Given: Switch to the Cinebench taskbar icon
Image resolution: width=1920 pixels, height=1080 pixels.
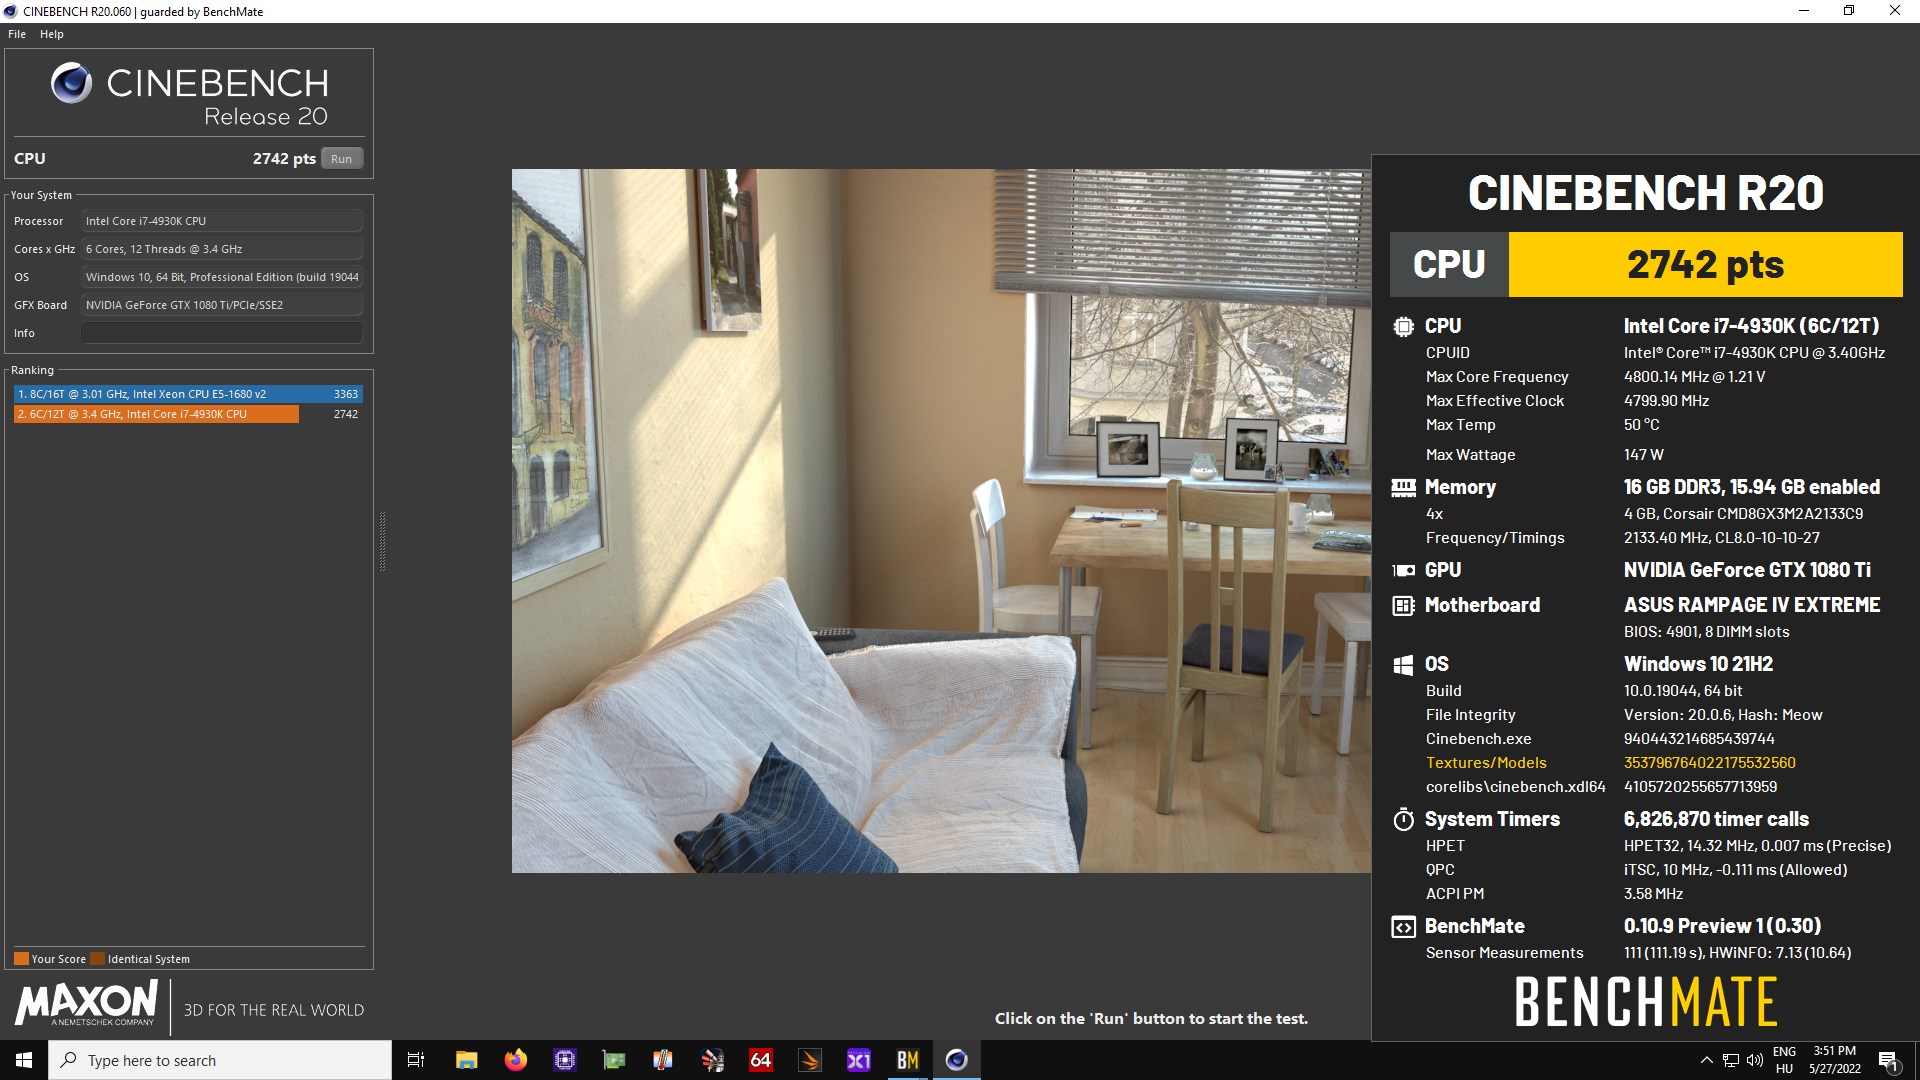Looking at the screenshot, I should [957, 1060].
